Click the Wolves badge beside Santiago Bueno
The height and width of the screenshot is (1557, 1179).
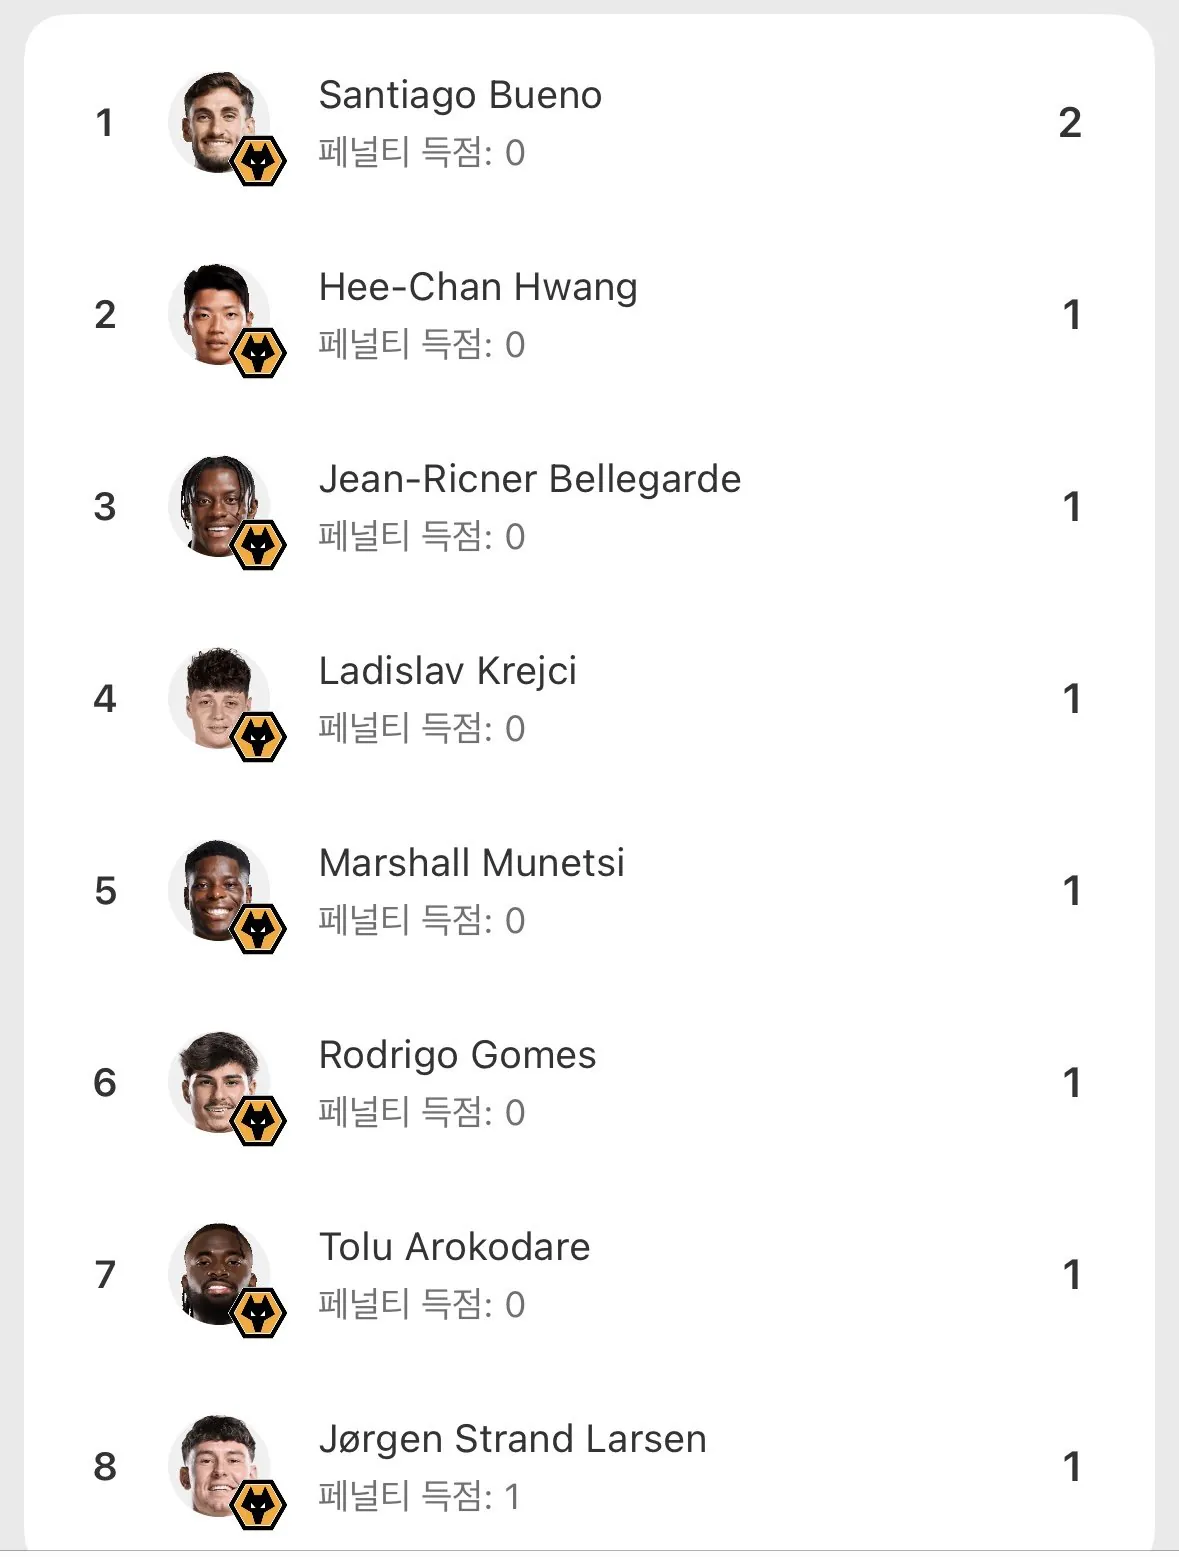258,161
